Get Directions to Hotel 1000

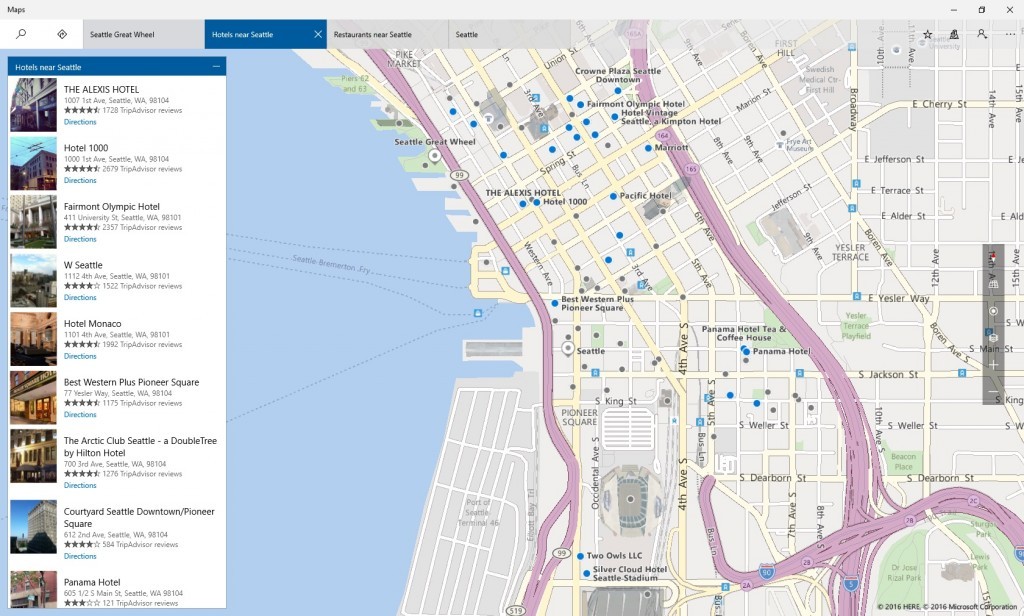pyautogui.click(x=80, y=181)
